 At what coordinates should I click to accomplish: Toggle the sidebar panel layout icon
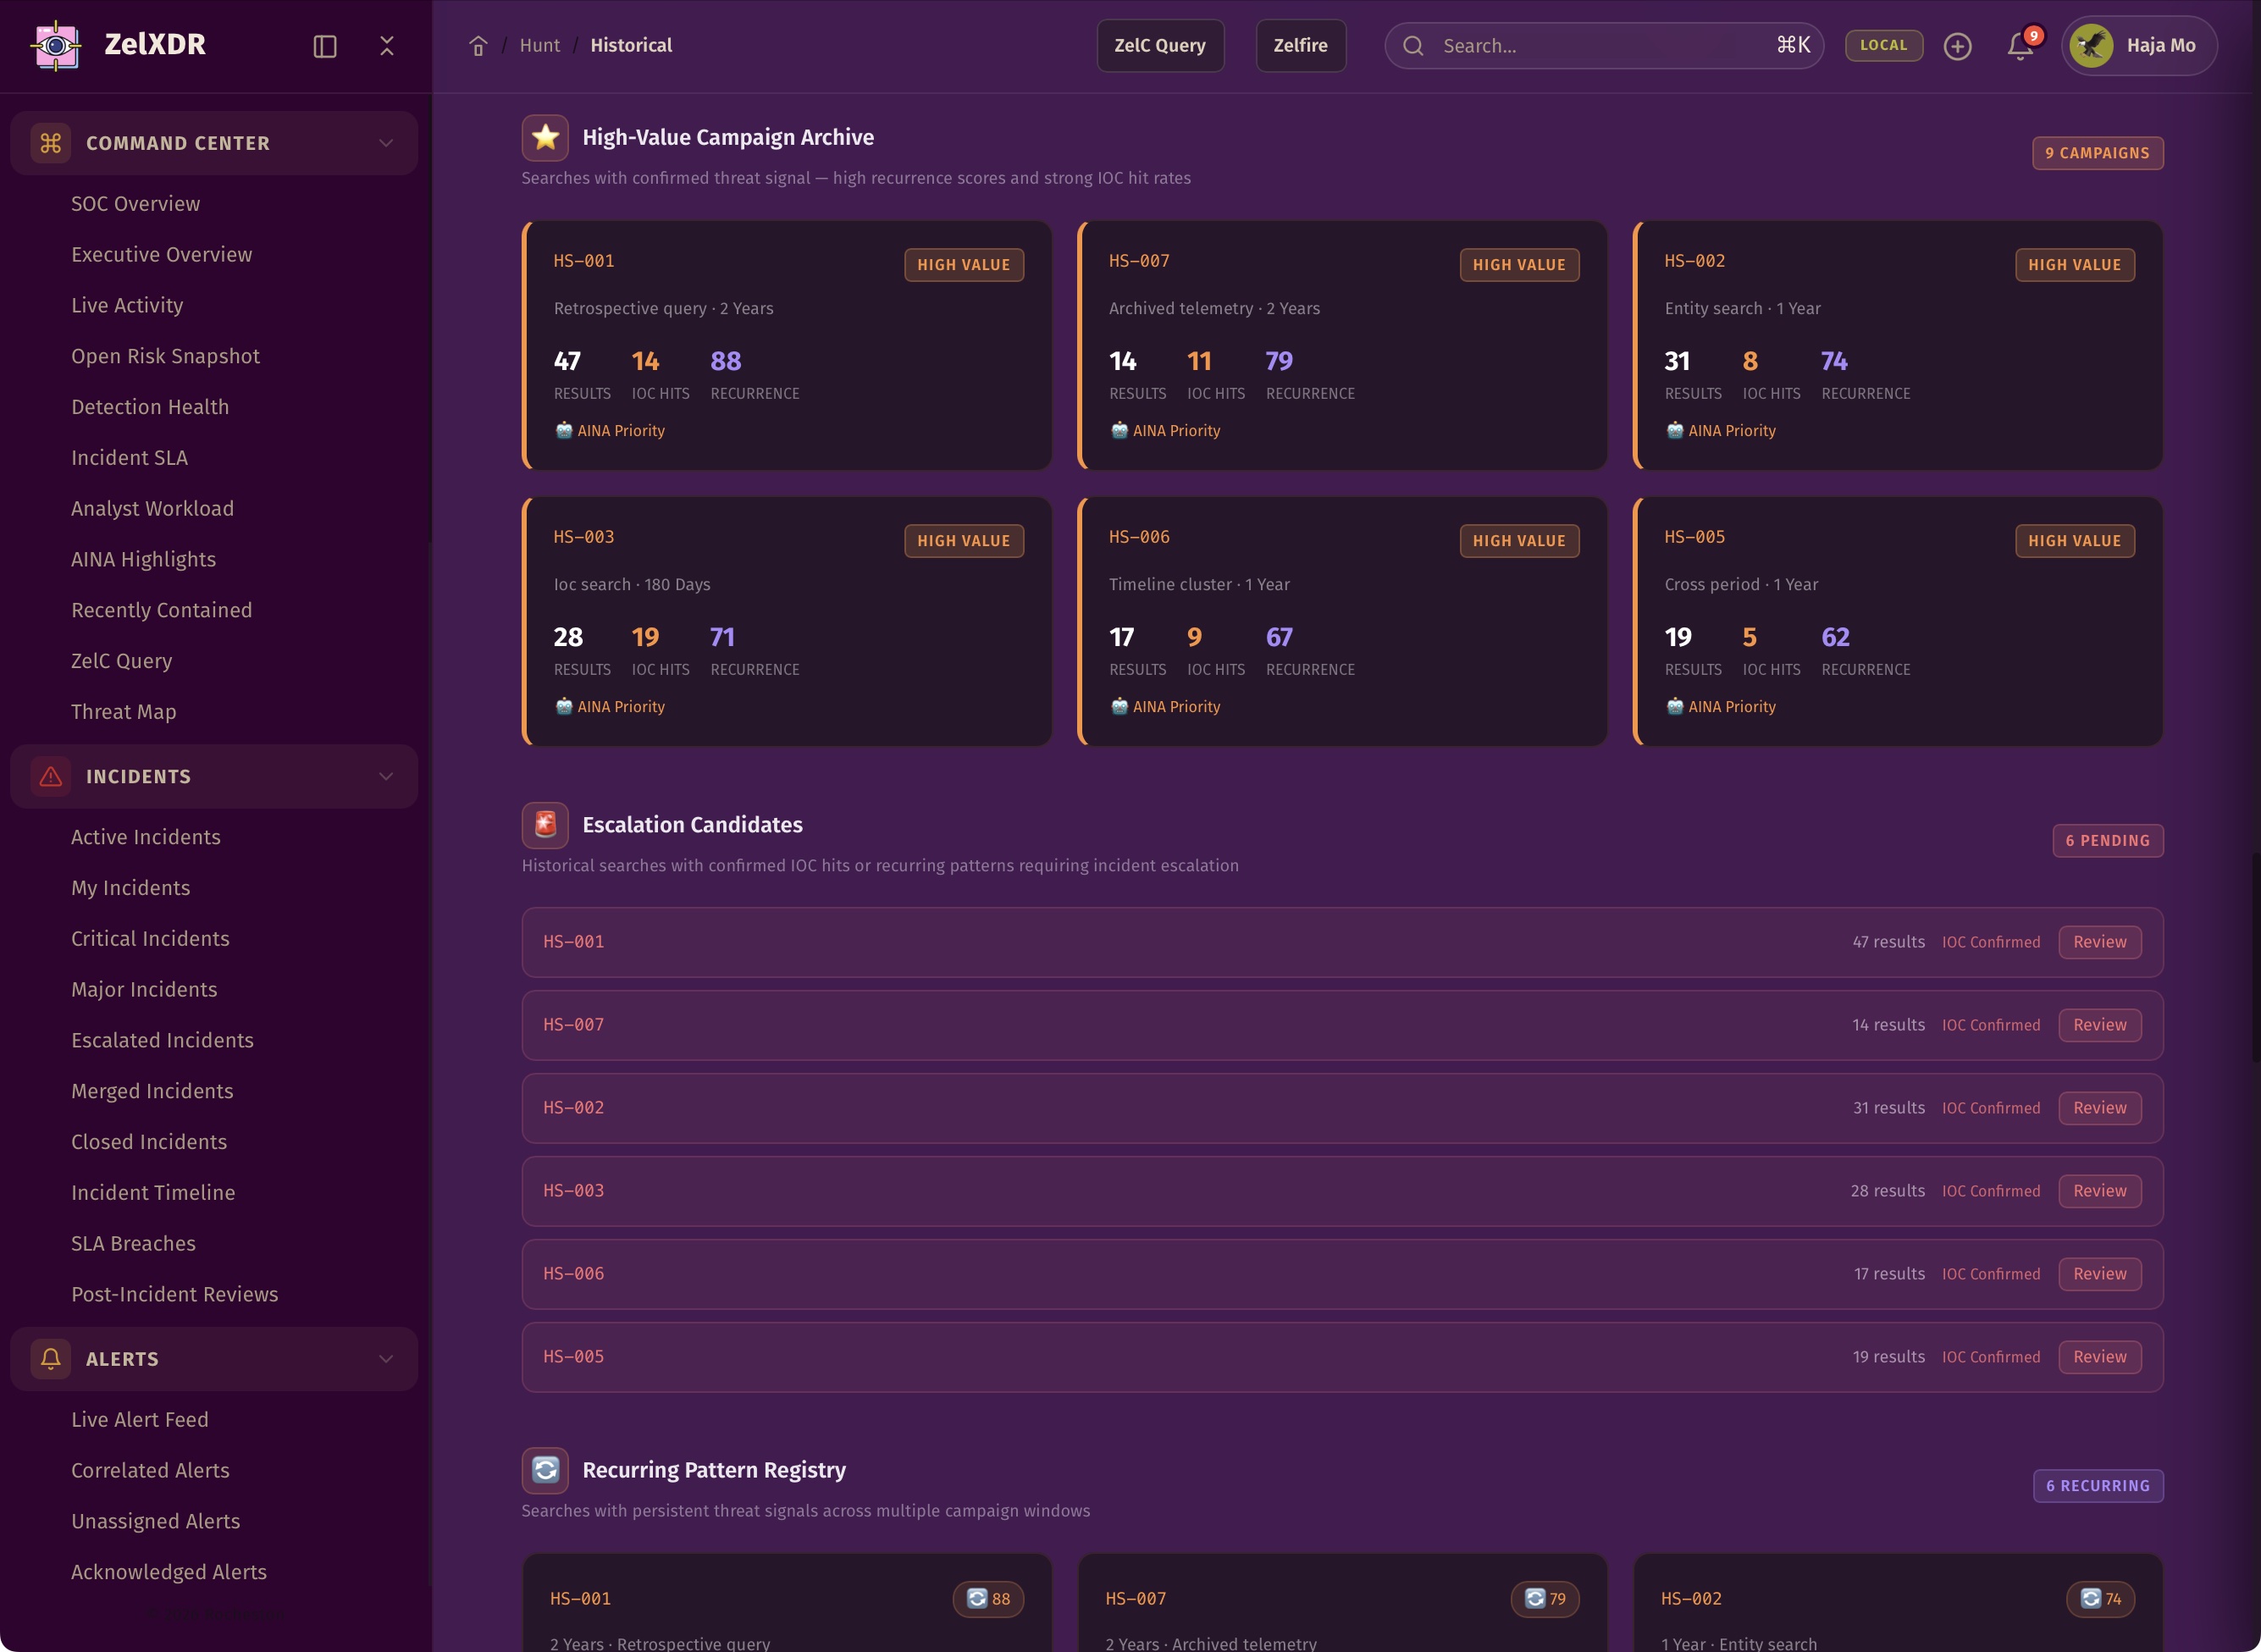point(325,46)
